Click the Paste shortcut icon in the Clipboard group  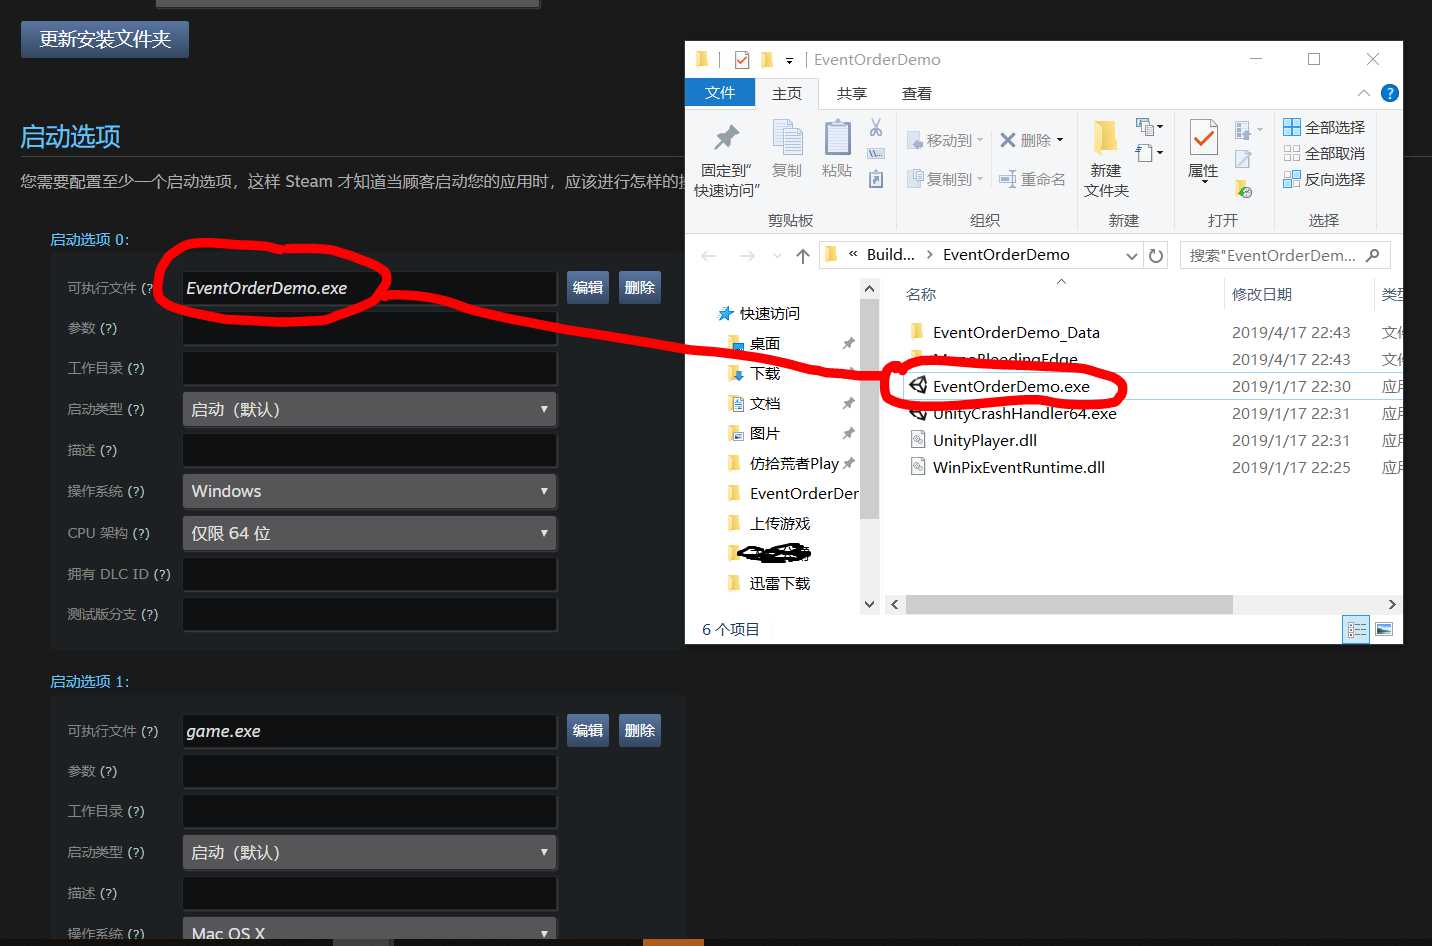coord(876,179)
